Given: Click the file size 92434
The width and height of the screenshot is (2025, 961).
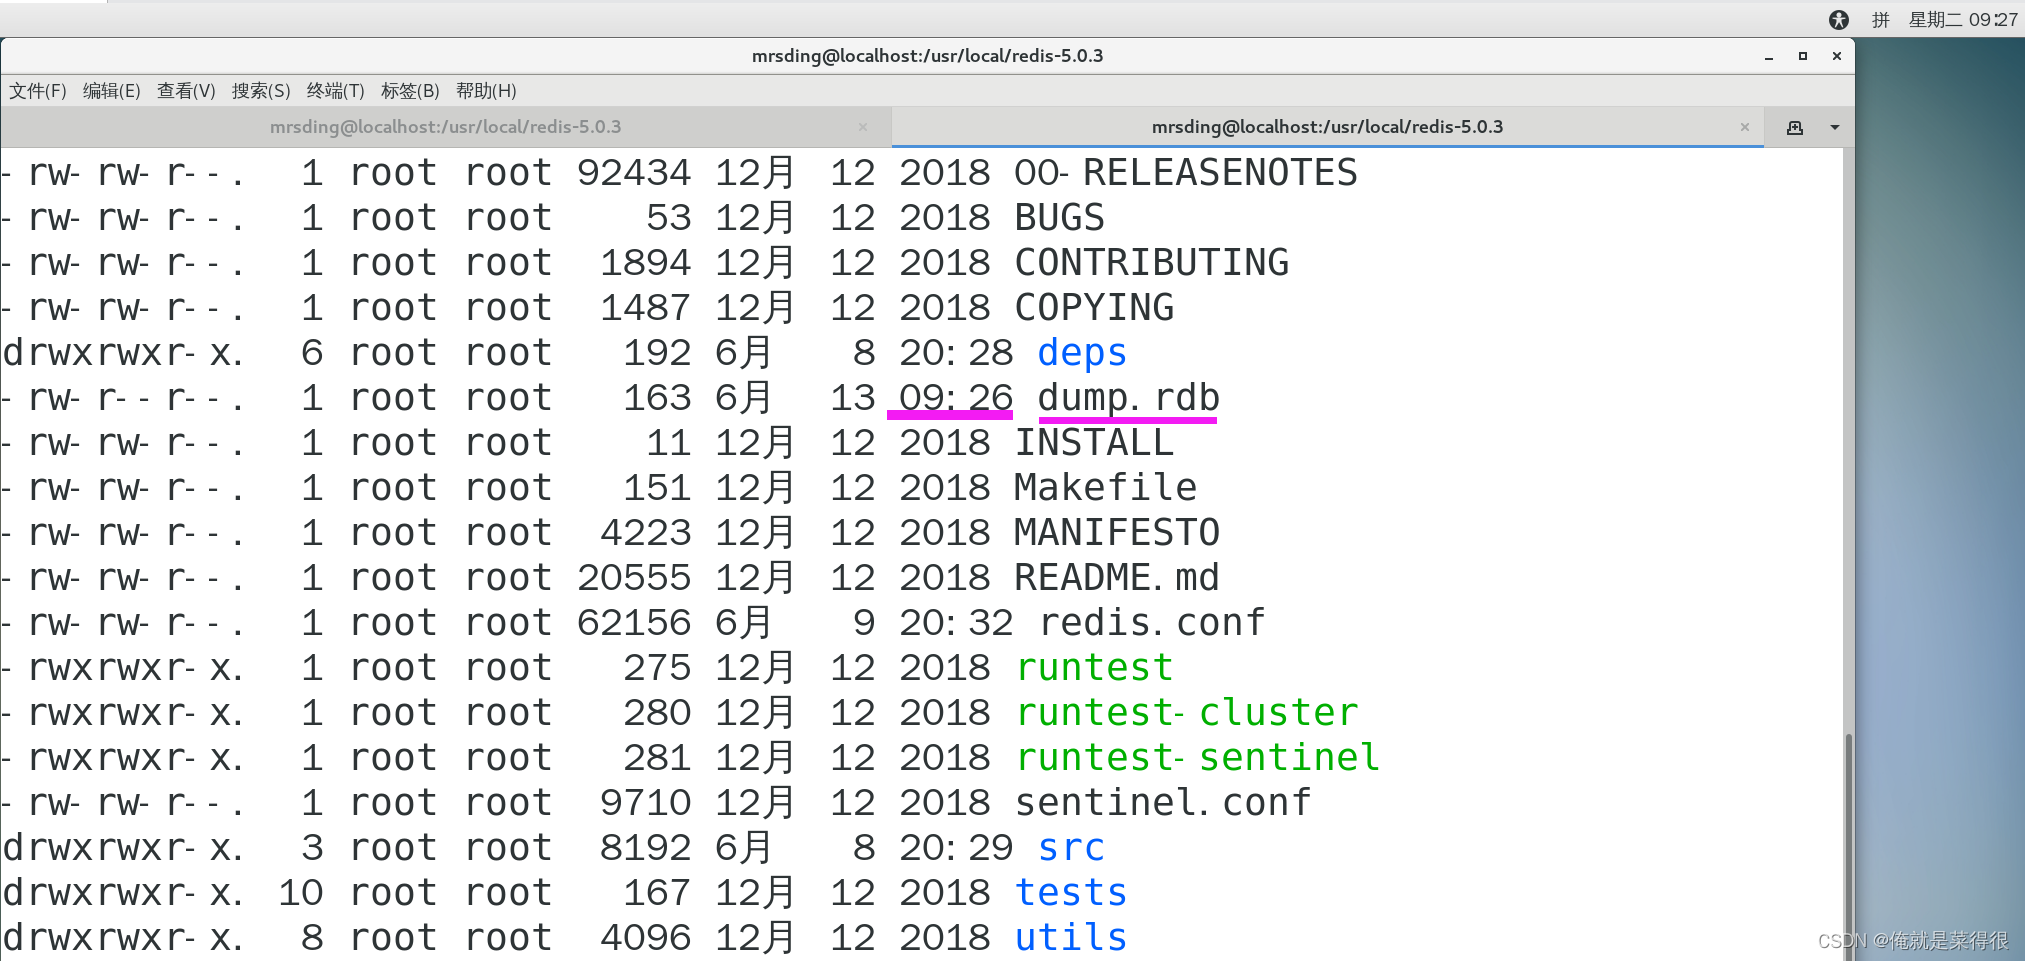Looking at the screenshot, I should (634, 173).
